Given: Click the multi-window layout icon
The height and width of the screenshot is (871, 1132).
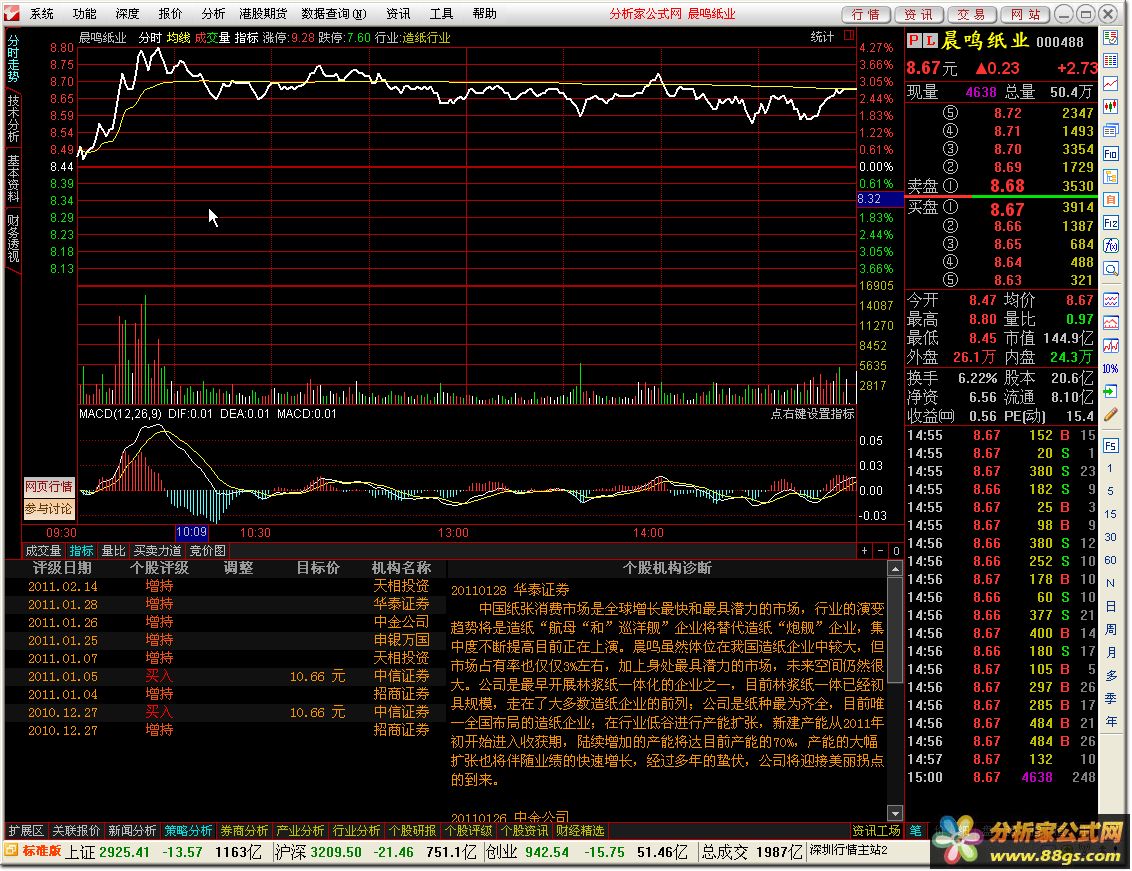Looking at the screenshot, I should click(x=1111, y=131).
